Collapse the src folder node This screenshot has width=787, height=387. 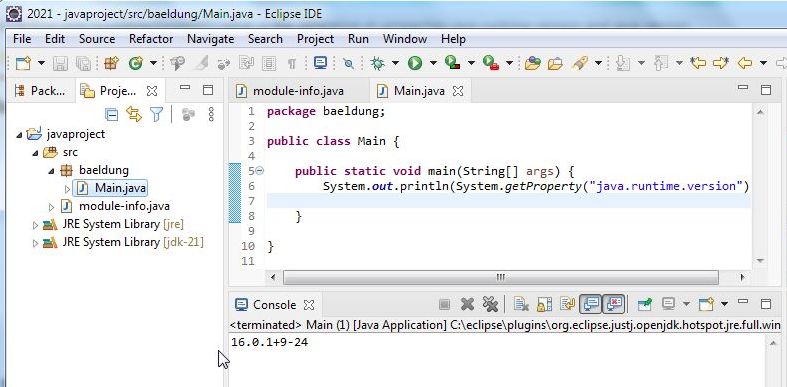pyautogui.click(x=35, y=153)
